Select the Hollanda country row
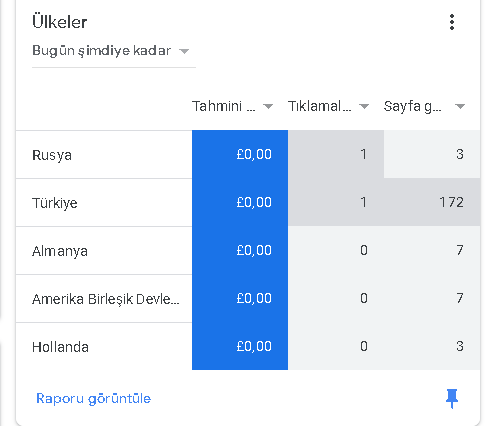 (248, 347)
